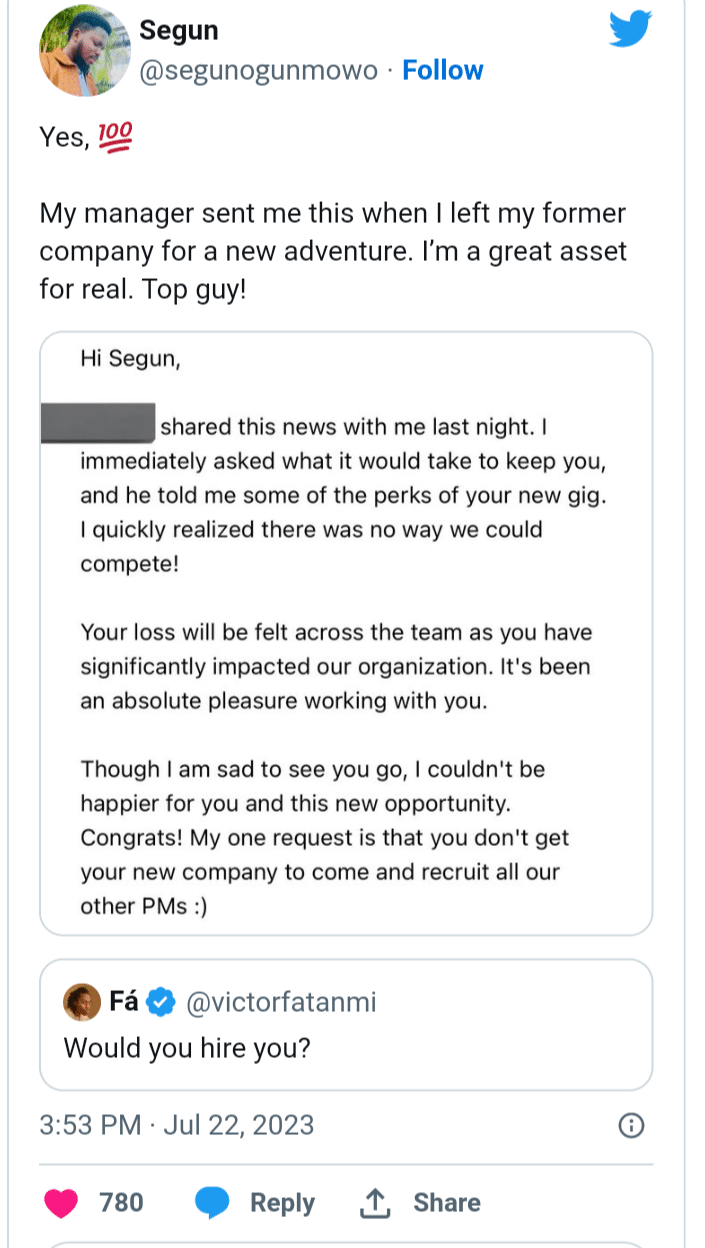Click the Share label
Image resolution: width=705 pixels, height=1248 pixels.
[447, 1203]
